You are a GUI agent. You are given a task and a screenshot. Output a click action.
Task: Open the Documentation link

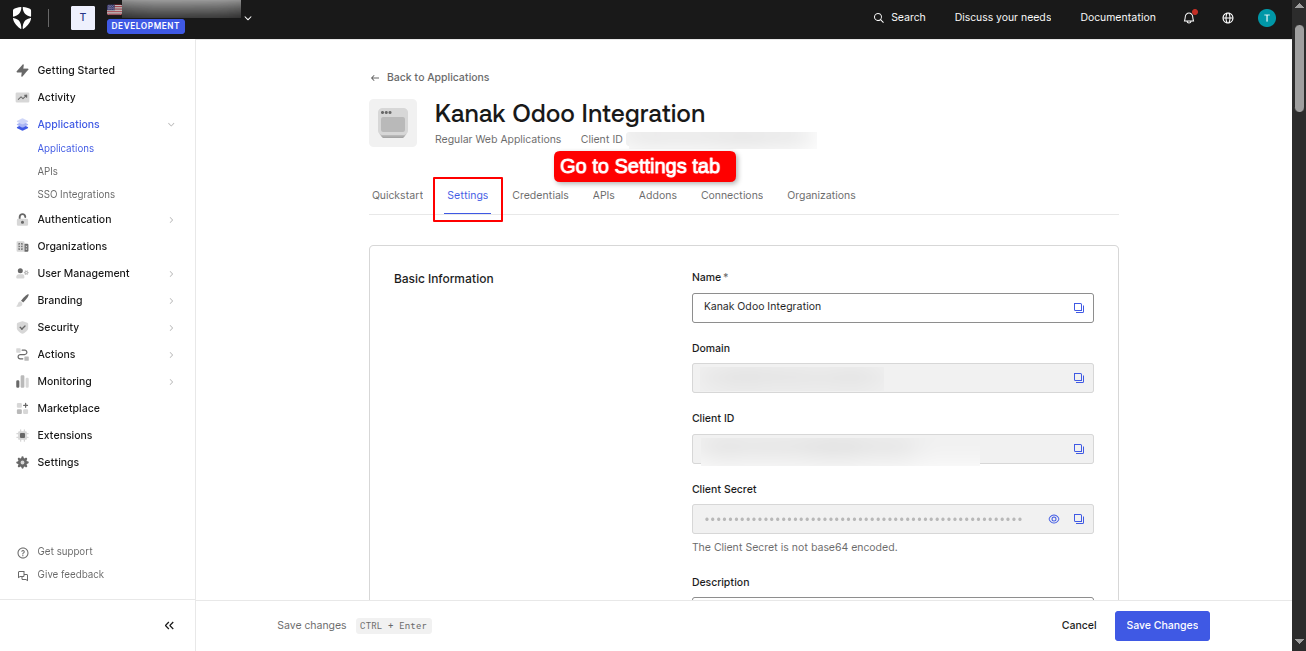(1118, 18)
